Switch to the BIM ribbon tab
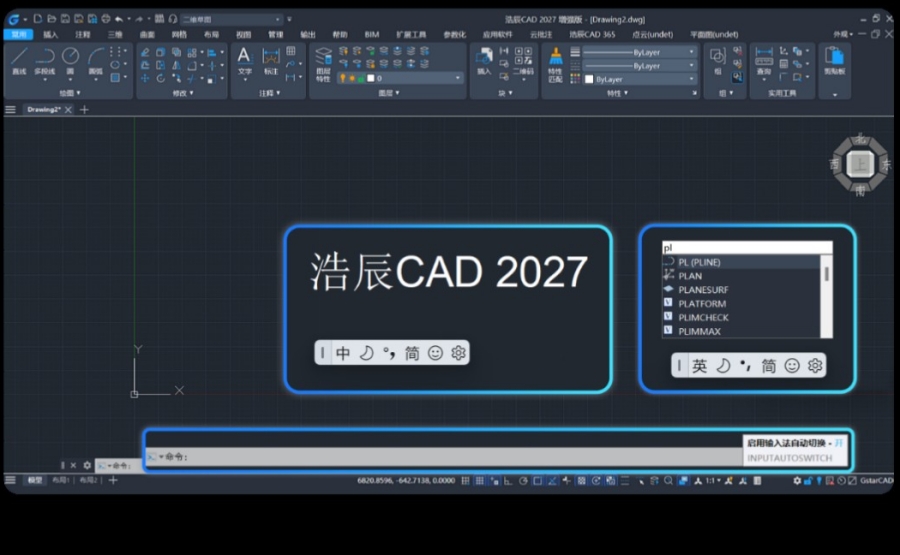The width and height of the screenshot is (900, 555). [372, 34]
